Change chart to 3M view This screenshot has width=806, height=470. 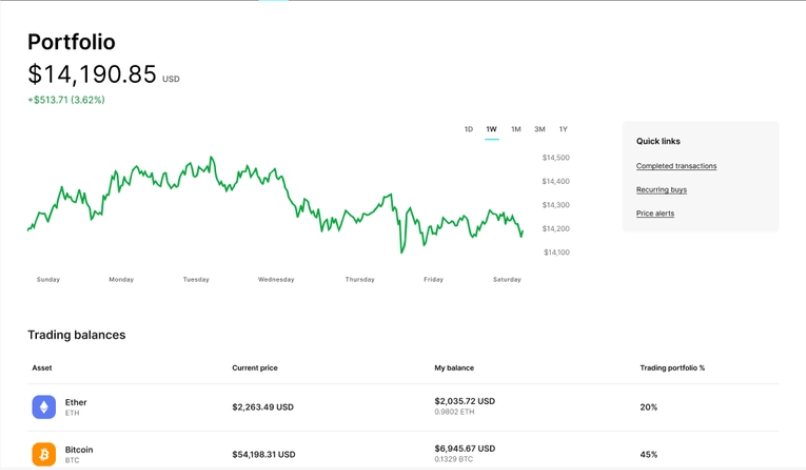540,129
